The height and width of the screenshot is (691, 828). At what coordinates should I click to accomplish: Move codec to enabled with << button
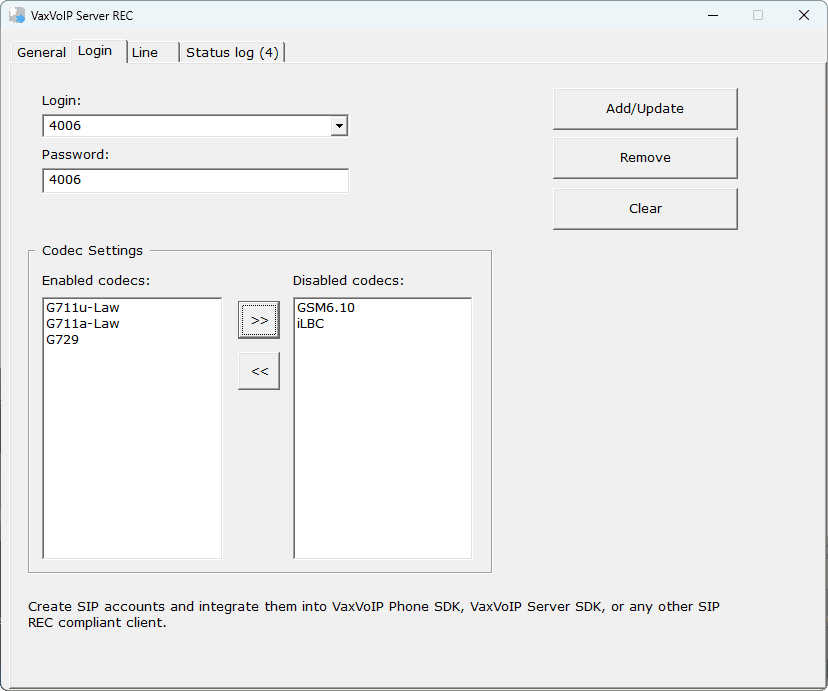click(259, 371)
